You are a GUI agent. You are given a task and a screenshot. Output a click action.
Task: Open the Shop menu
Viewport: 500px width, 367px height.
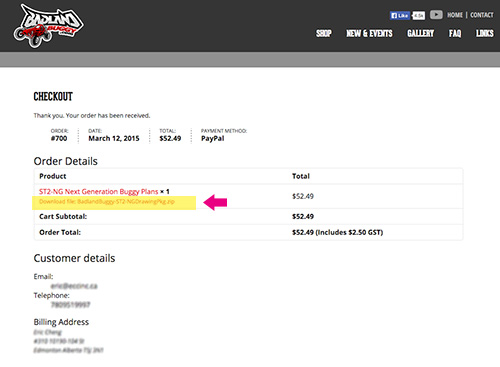tap(324, 33)
